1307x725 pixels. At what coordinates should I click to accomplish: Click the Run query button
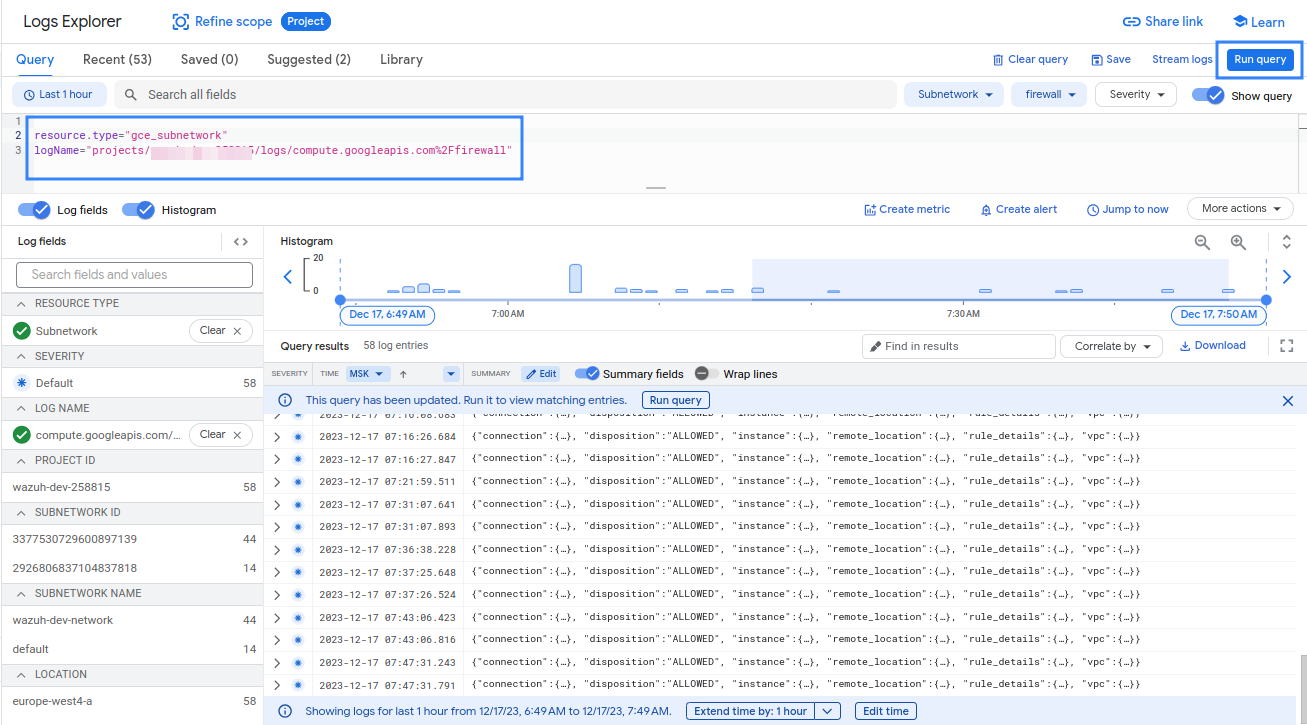click(1258, 59)
